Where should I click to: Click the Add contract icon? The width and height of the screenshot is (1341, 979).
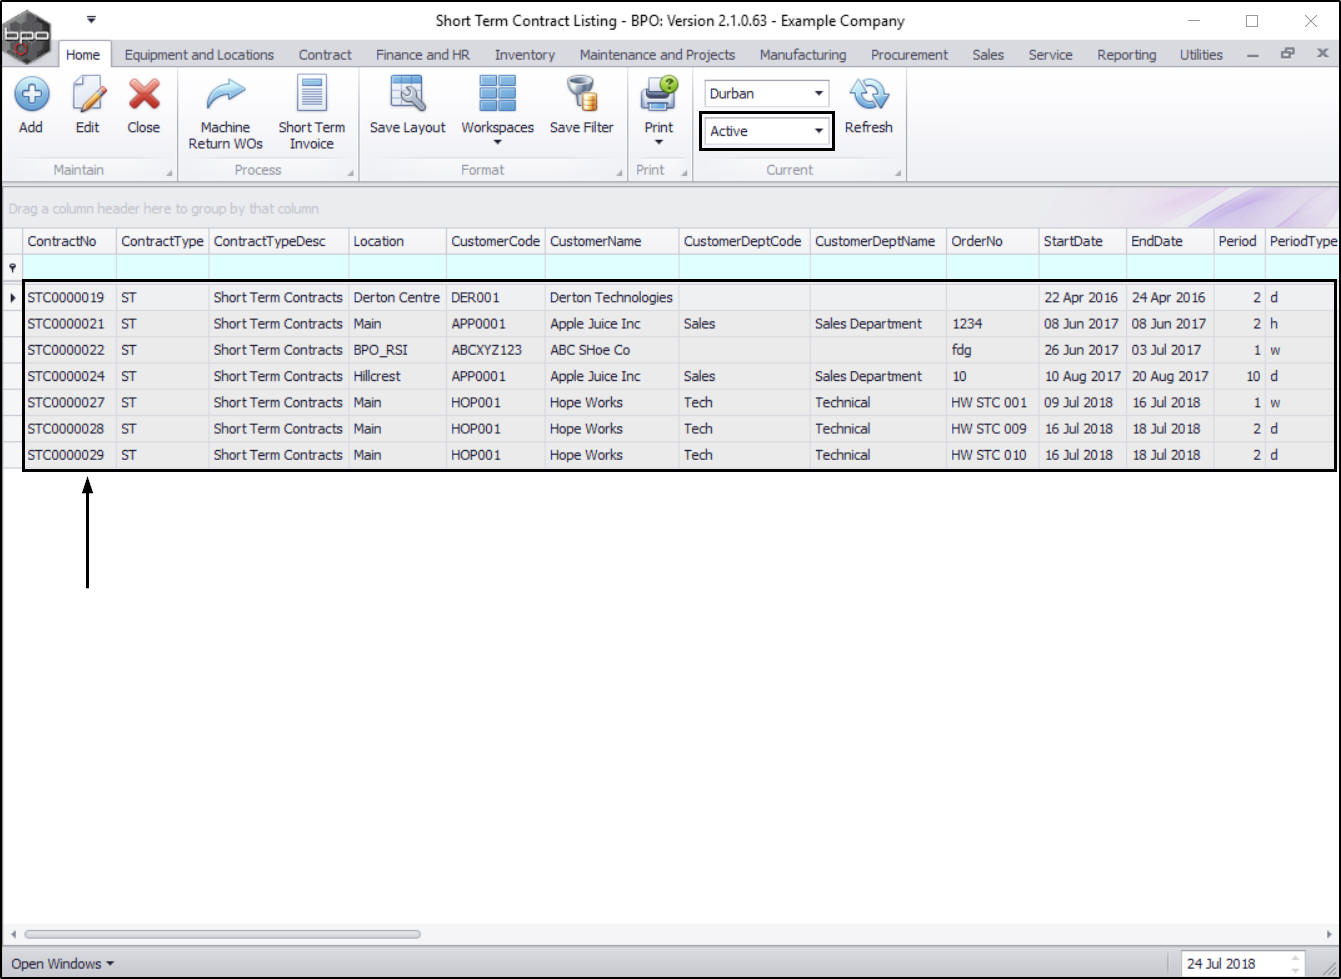(31, 96)
